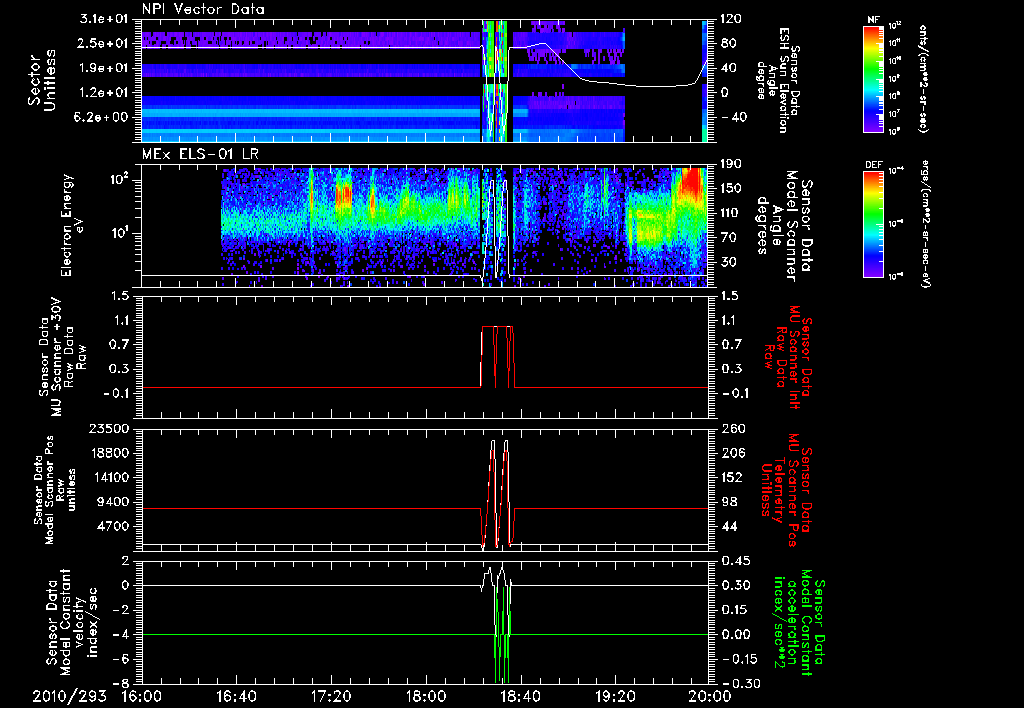
Task: Click the '3.1e+01' sector axis value
Action: click(104, 19)
